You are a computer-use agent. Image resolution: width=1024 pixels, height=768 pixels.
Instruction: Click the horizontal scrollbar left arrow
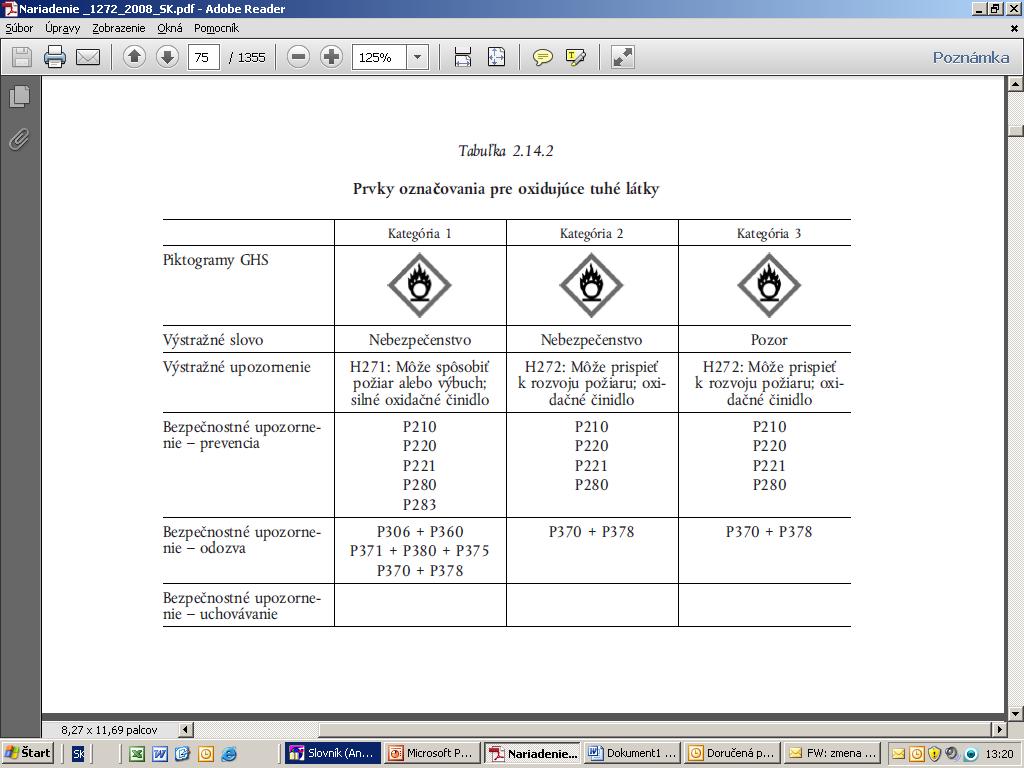(185, 729)
